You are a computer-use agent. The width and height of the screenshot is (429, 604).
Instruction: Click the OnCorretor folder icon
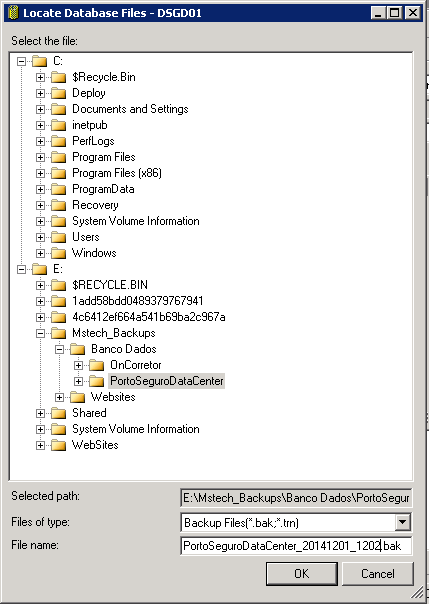coord(97,365)
